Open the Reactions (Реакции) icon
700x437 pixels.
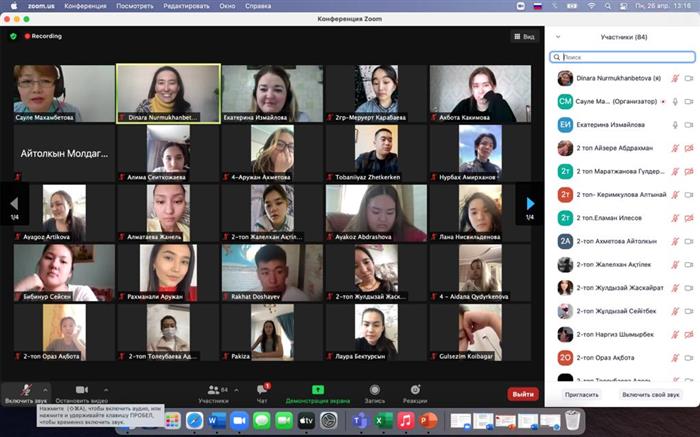coord(415,389)
